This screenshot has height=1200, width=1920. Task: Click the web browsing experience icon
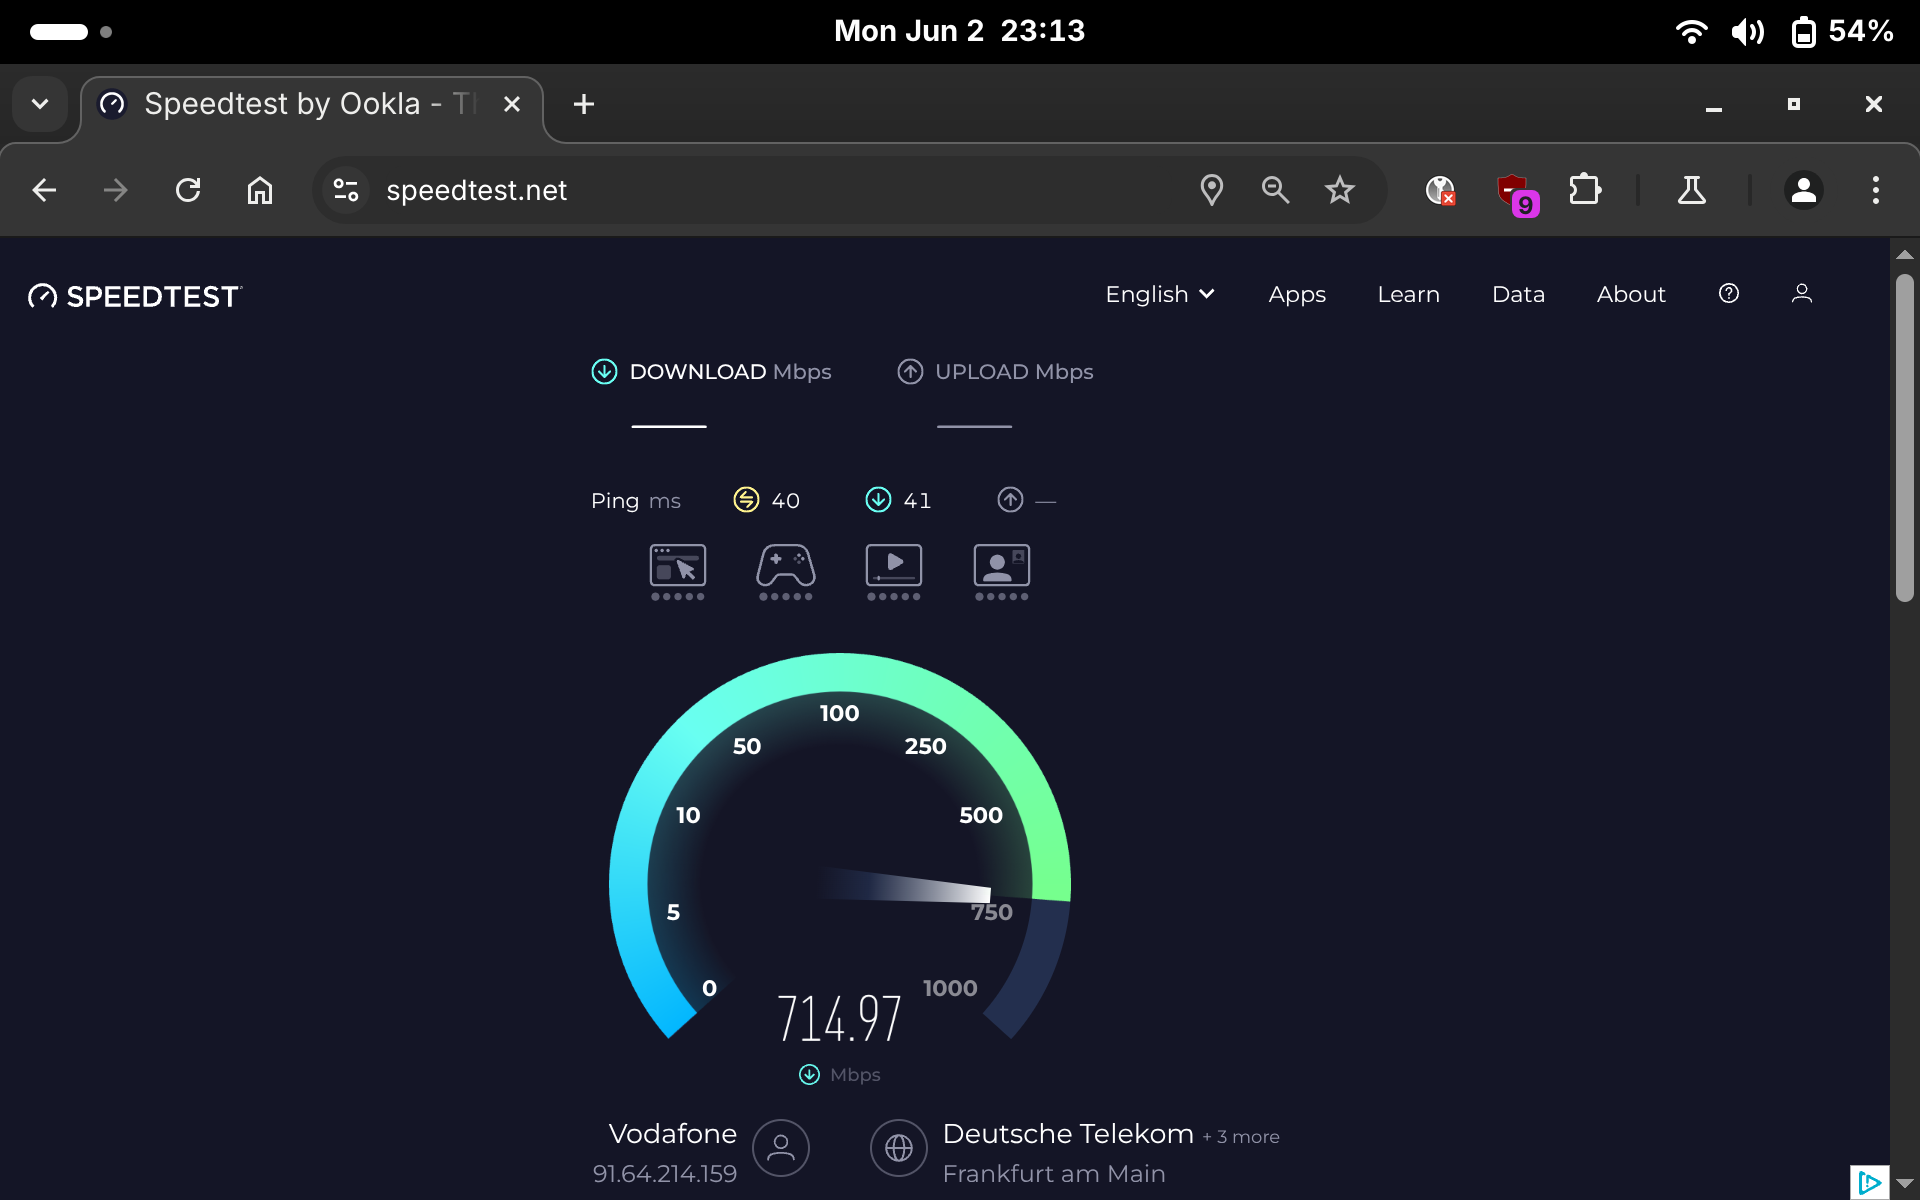click(678, 571)
